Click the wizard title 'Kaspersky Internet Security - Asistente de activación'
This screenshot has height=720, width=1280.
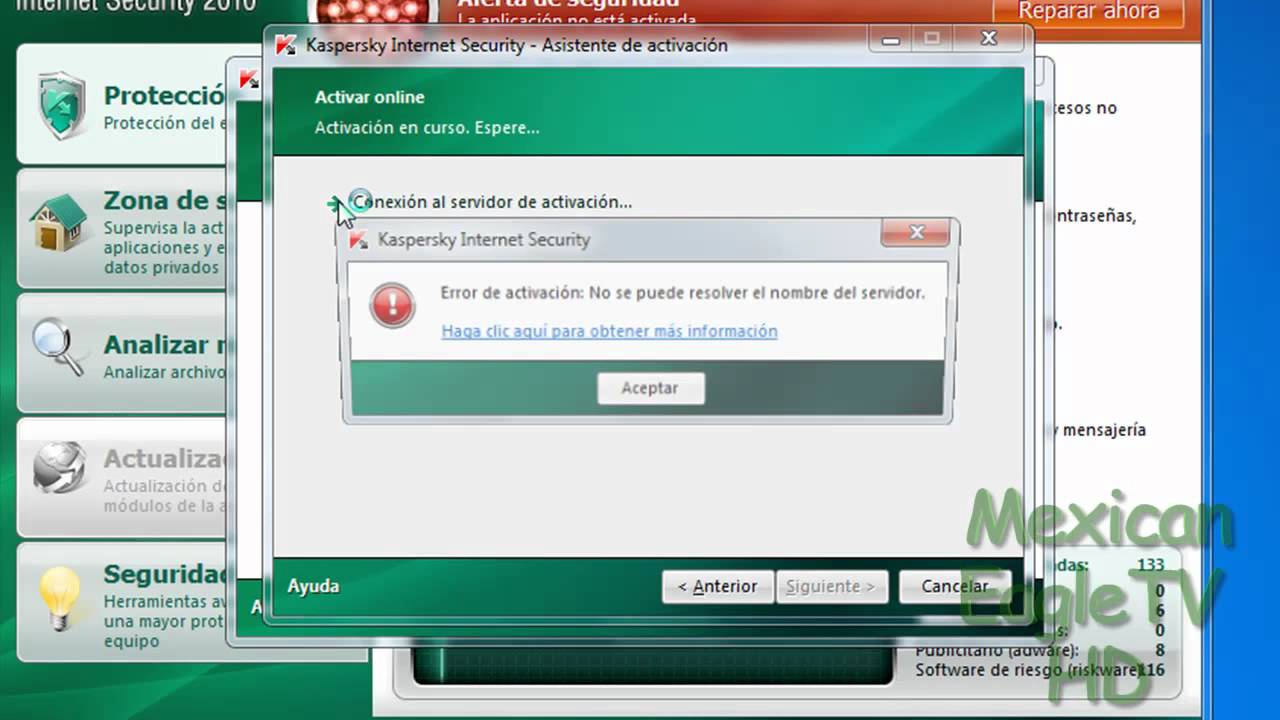[517, 45]
